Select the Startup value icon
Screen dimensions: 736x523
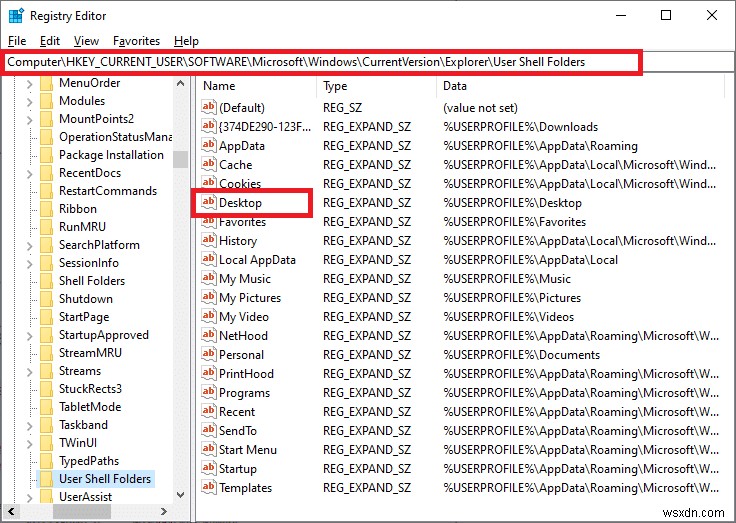(208, 468)
